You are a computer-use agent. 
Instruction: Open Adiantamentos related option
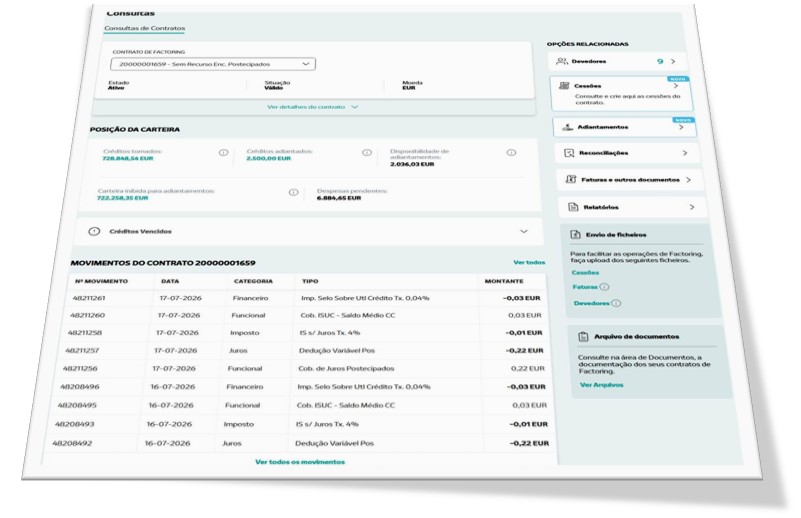pyautogui.click(x=625, y=127)
